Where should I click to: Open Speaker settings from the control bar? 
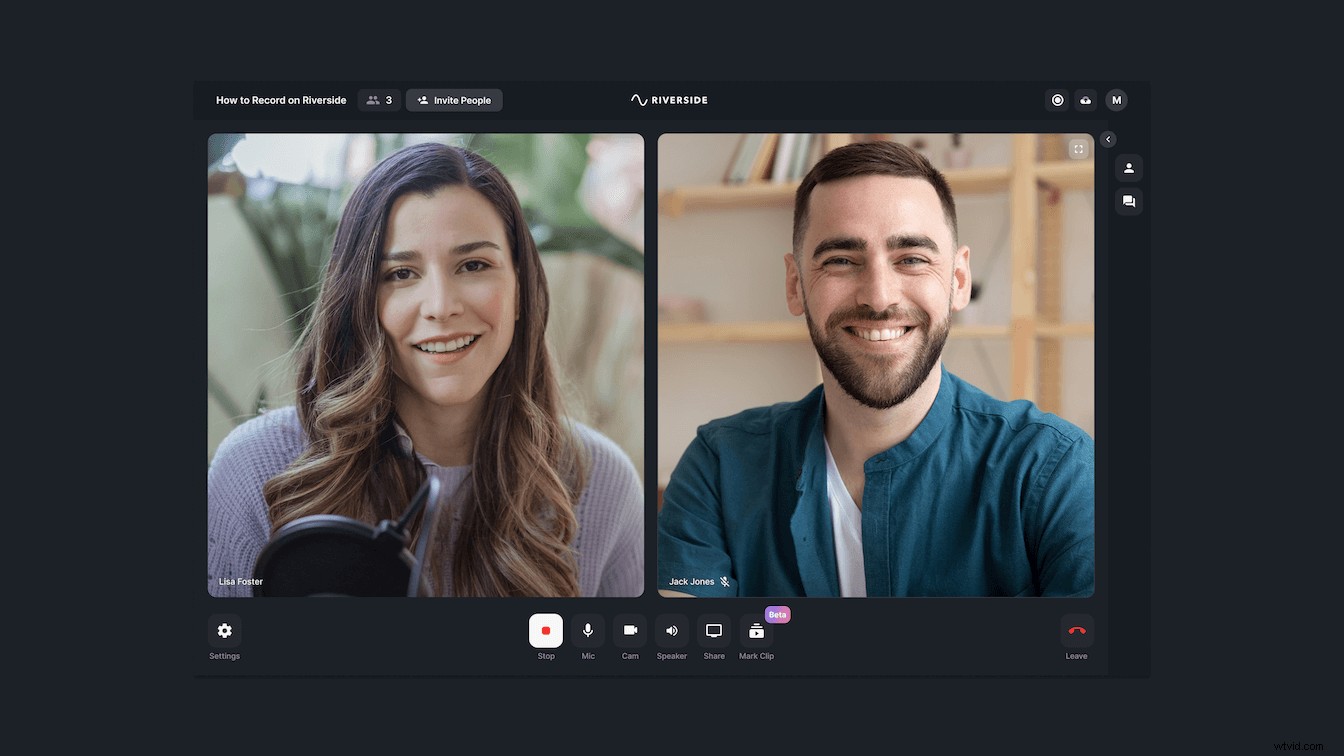[671, 630]
